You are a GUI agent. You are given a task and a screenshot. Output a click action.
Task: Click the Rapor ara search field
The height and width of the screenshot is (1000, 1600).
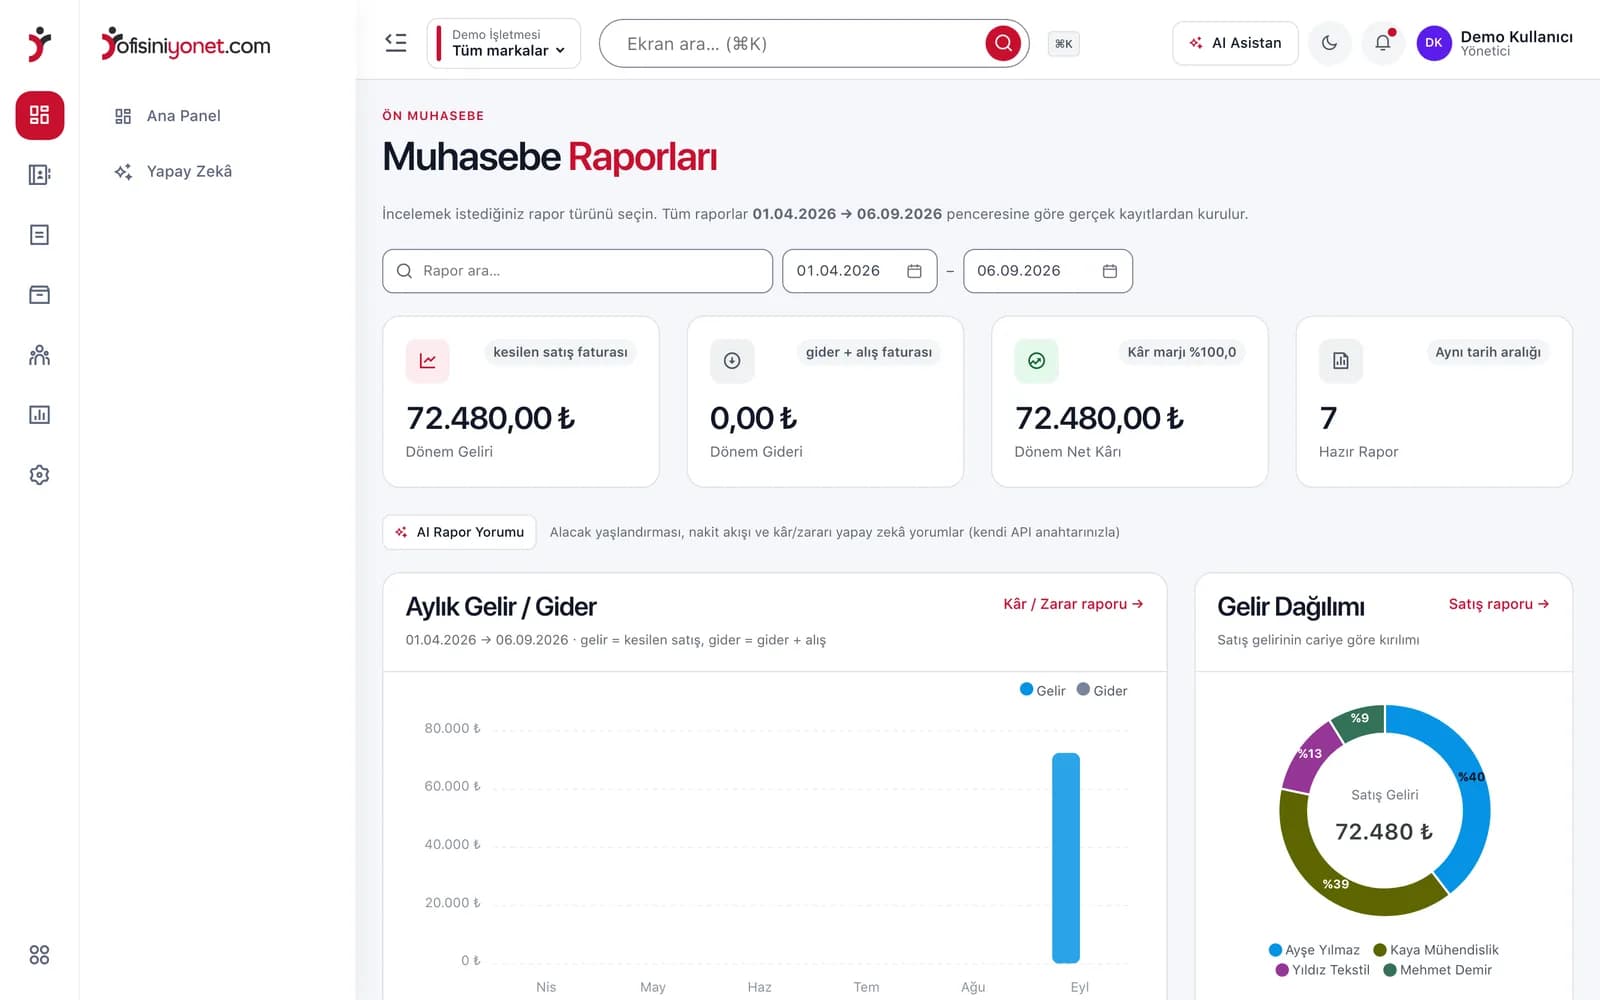(x=578, y=271)
